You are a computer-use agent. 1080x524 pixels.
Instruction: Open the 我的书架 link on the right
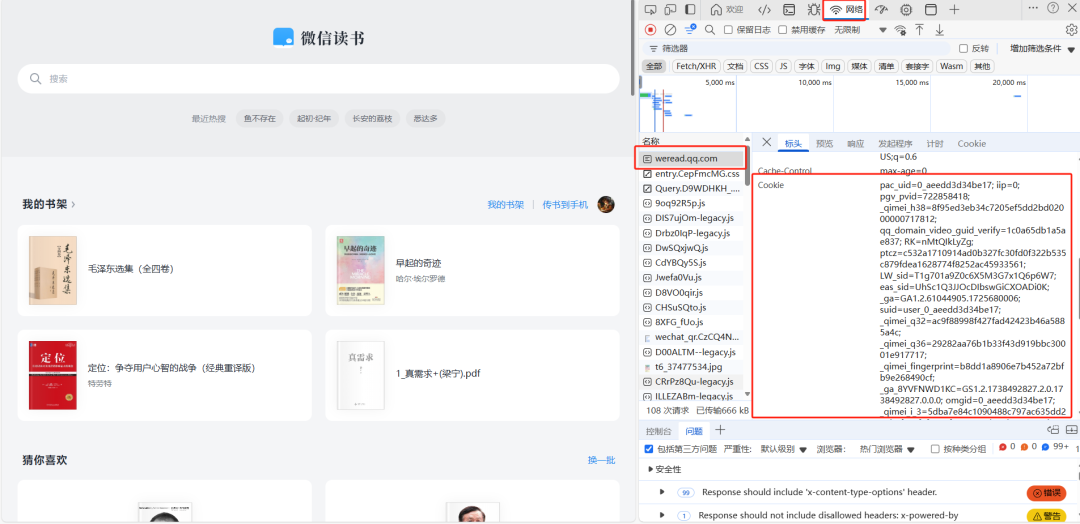pos(506,205)
